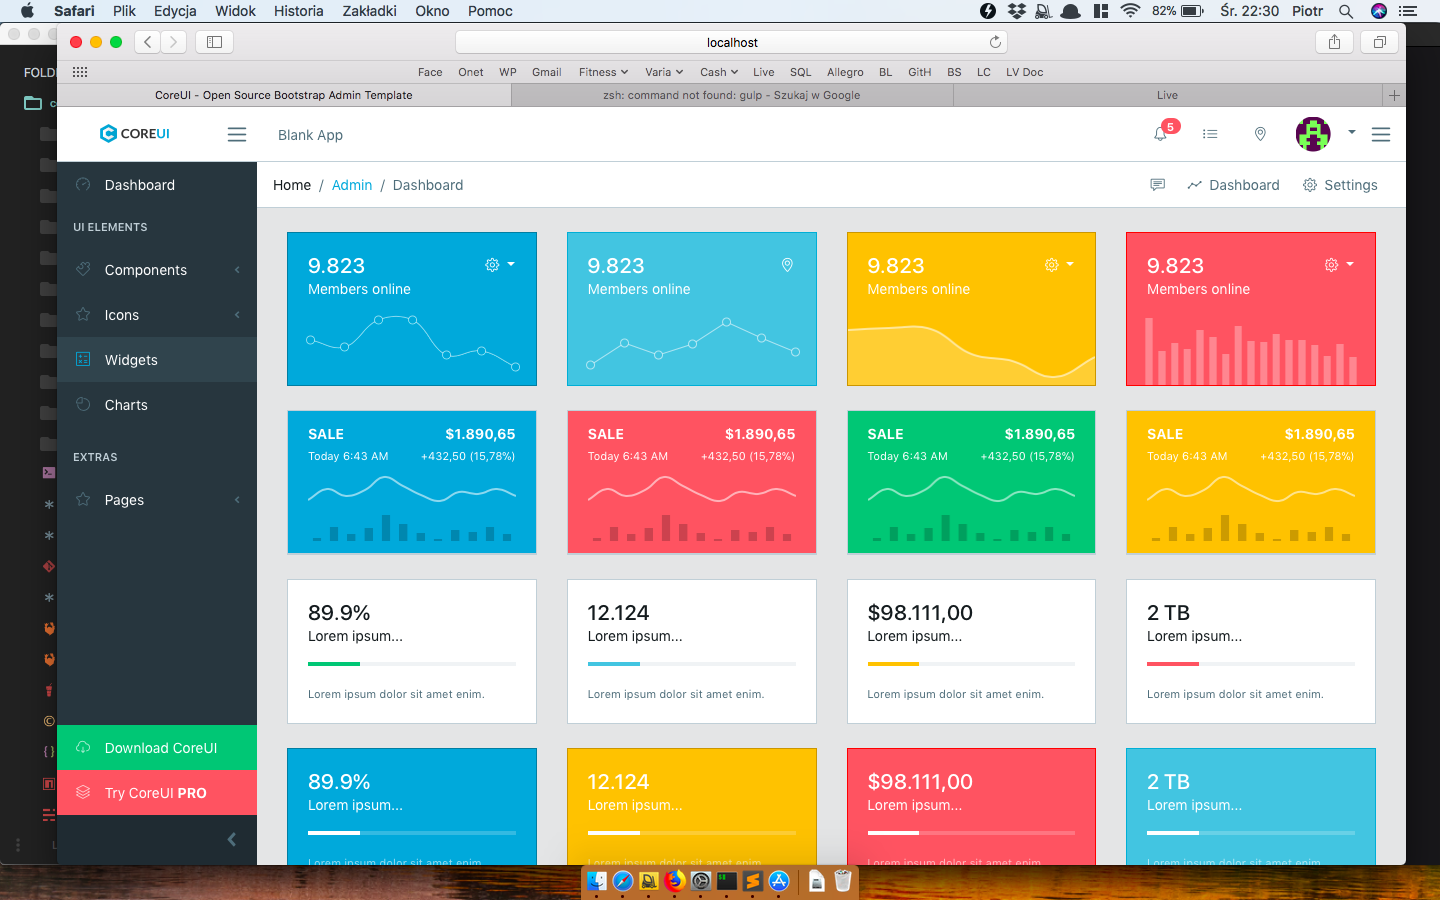Screen dimensions: 1440x900
Task: Click the Wi-Fi icon in the menu bar
Action: 1130,11
